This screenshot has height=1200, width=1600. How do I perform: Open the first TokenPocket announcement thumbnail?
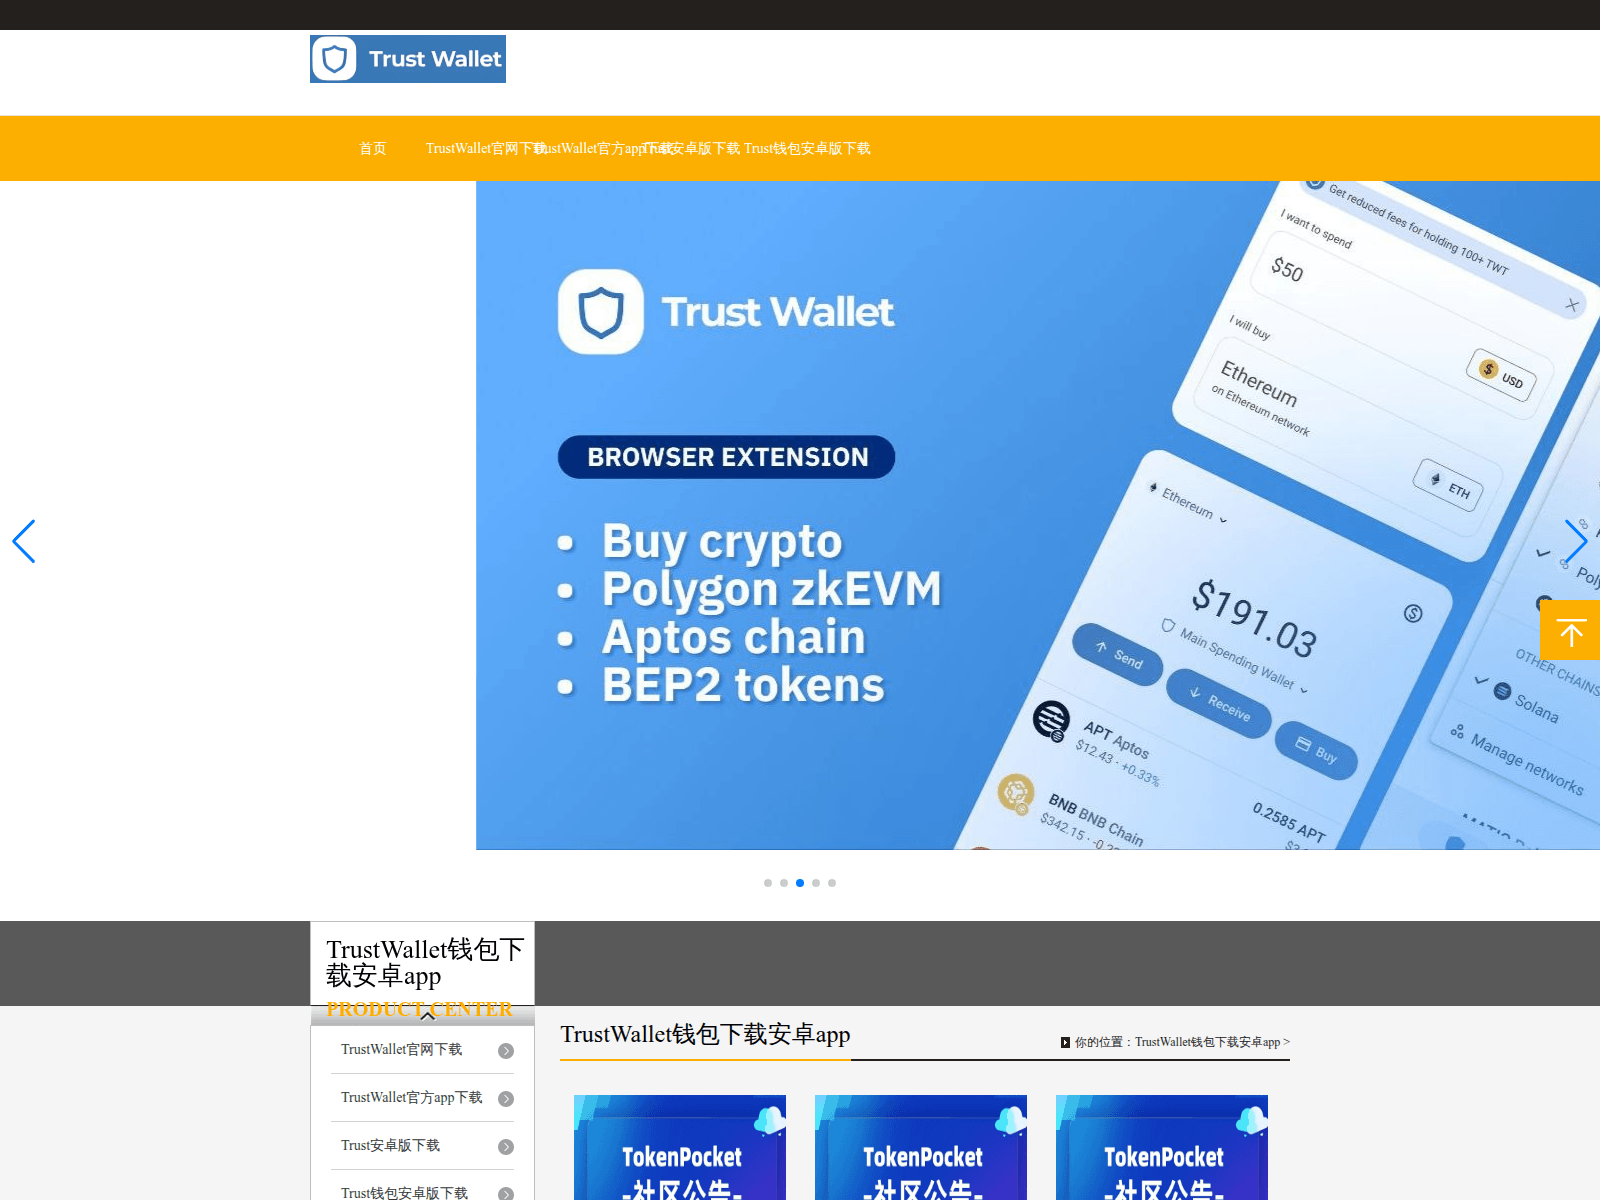click(x=680, y=1147)
